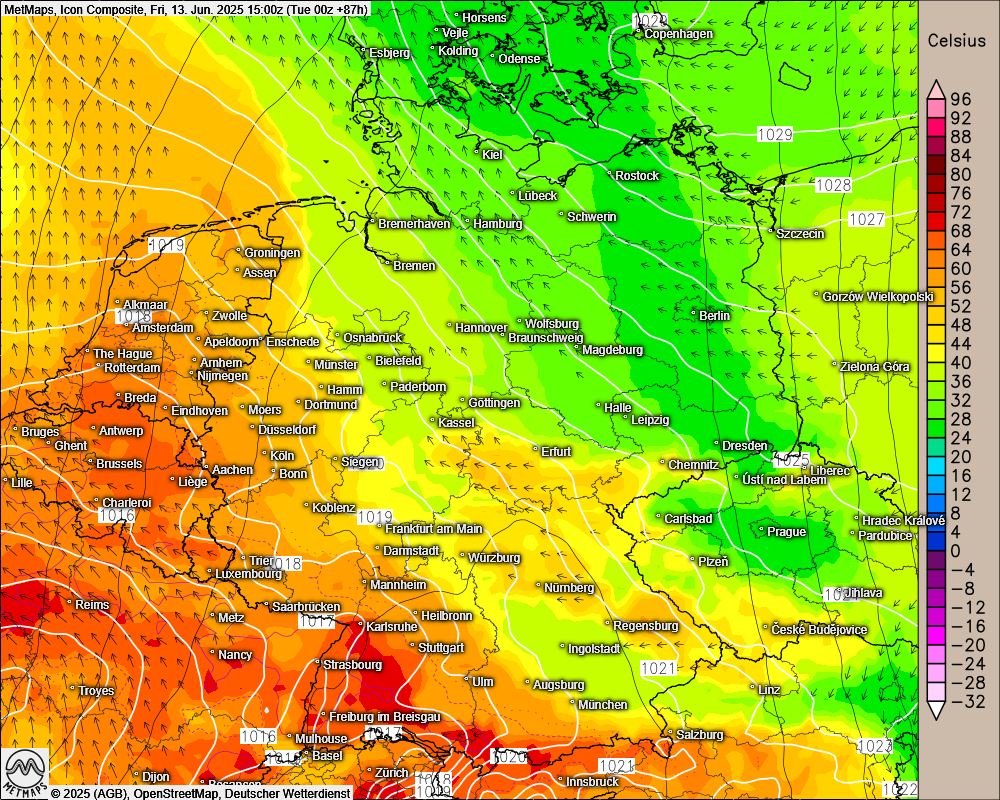This screenshot has height=800, width=1000.
Task: Click the München city marker
Action: pos(572,703)
